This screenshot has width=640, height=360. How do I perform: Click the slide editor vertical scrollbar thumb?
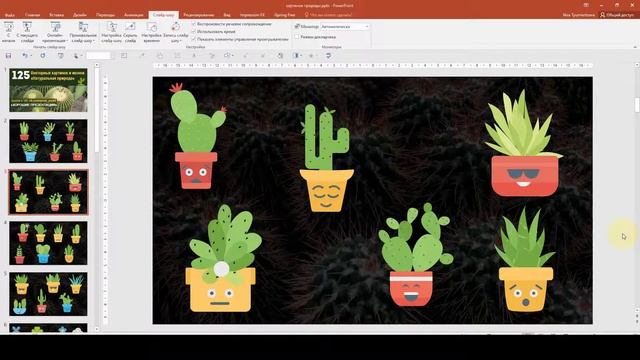pyautogui.click(x=637, y=104)
